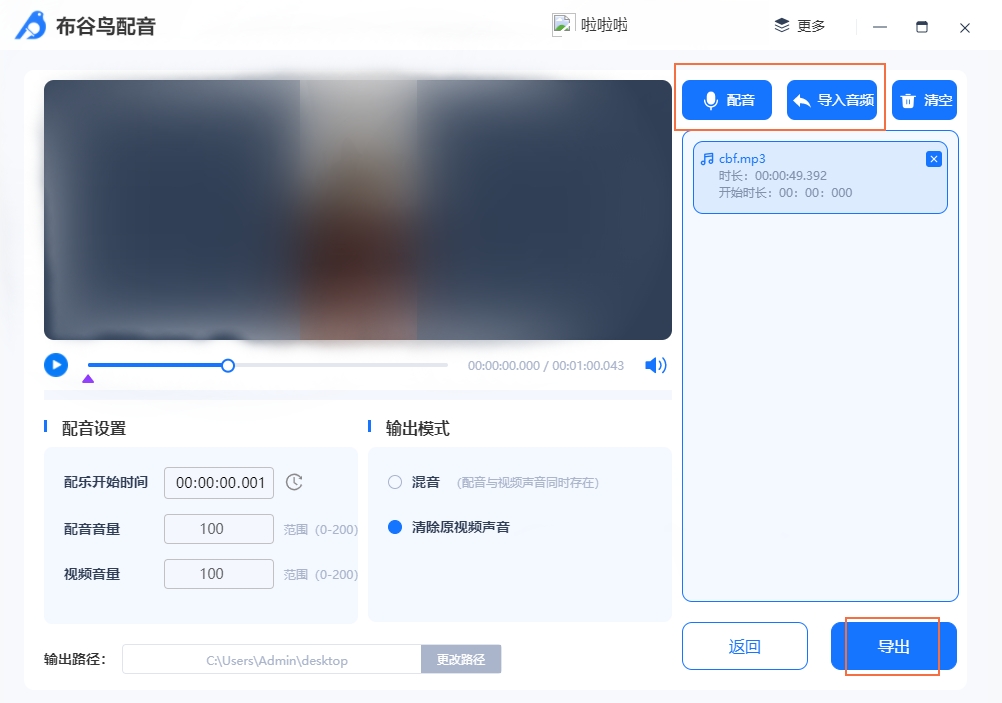
Task: Click the 返回 button
Action: pyautogui.click(x=744, y=646)
